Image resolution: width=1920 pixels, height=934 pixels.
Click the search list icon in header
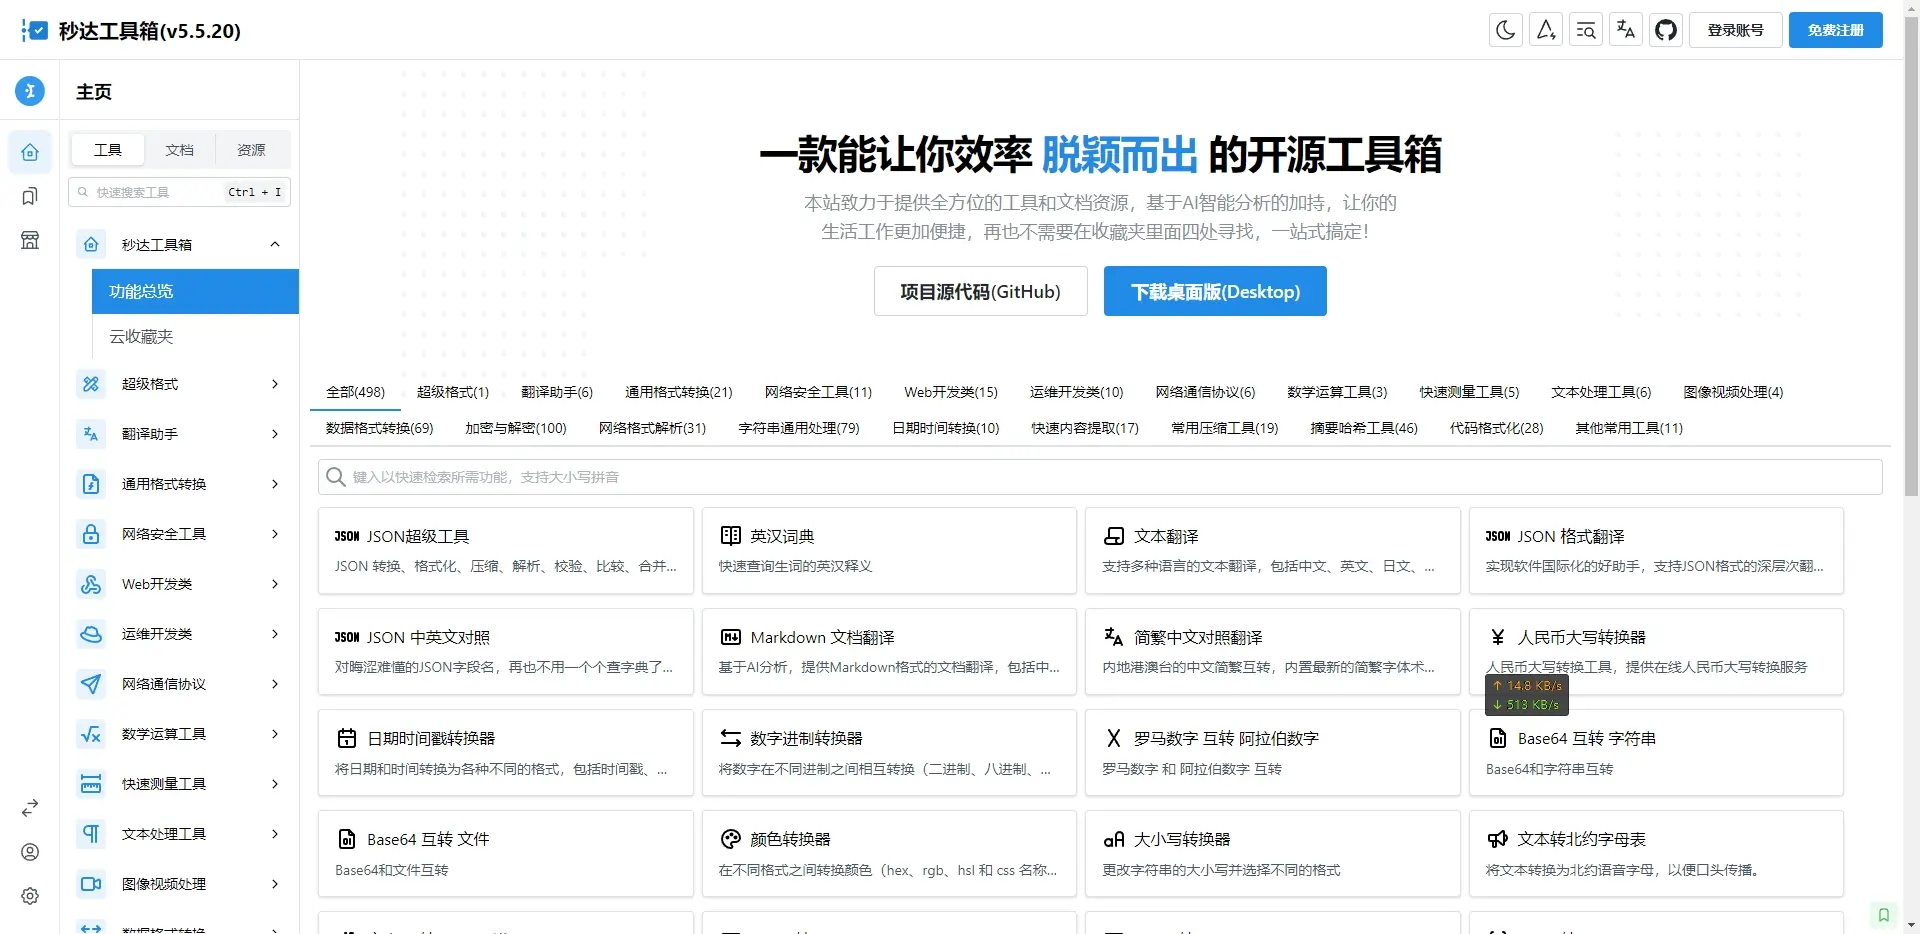(x=1586, y=30)
